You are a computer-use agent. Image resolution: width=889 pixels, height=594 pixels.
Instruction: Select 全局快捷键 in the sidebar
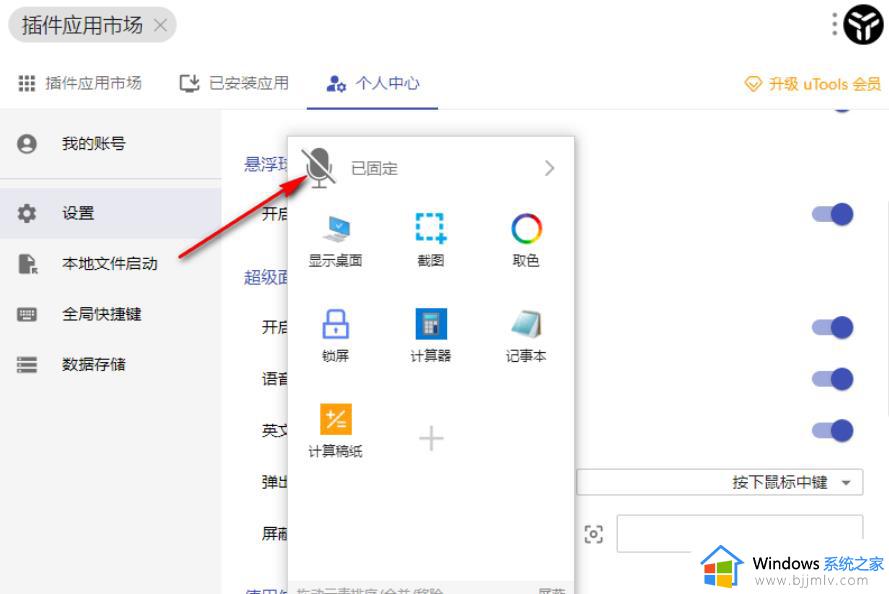[x=101, y=314]
